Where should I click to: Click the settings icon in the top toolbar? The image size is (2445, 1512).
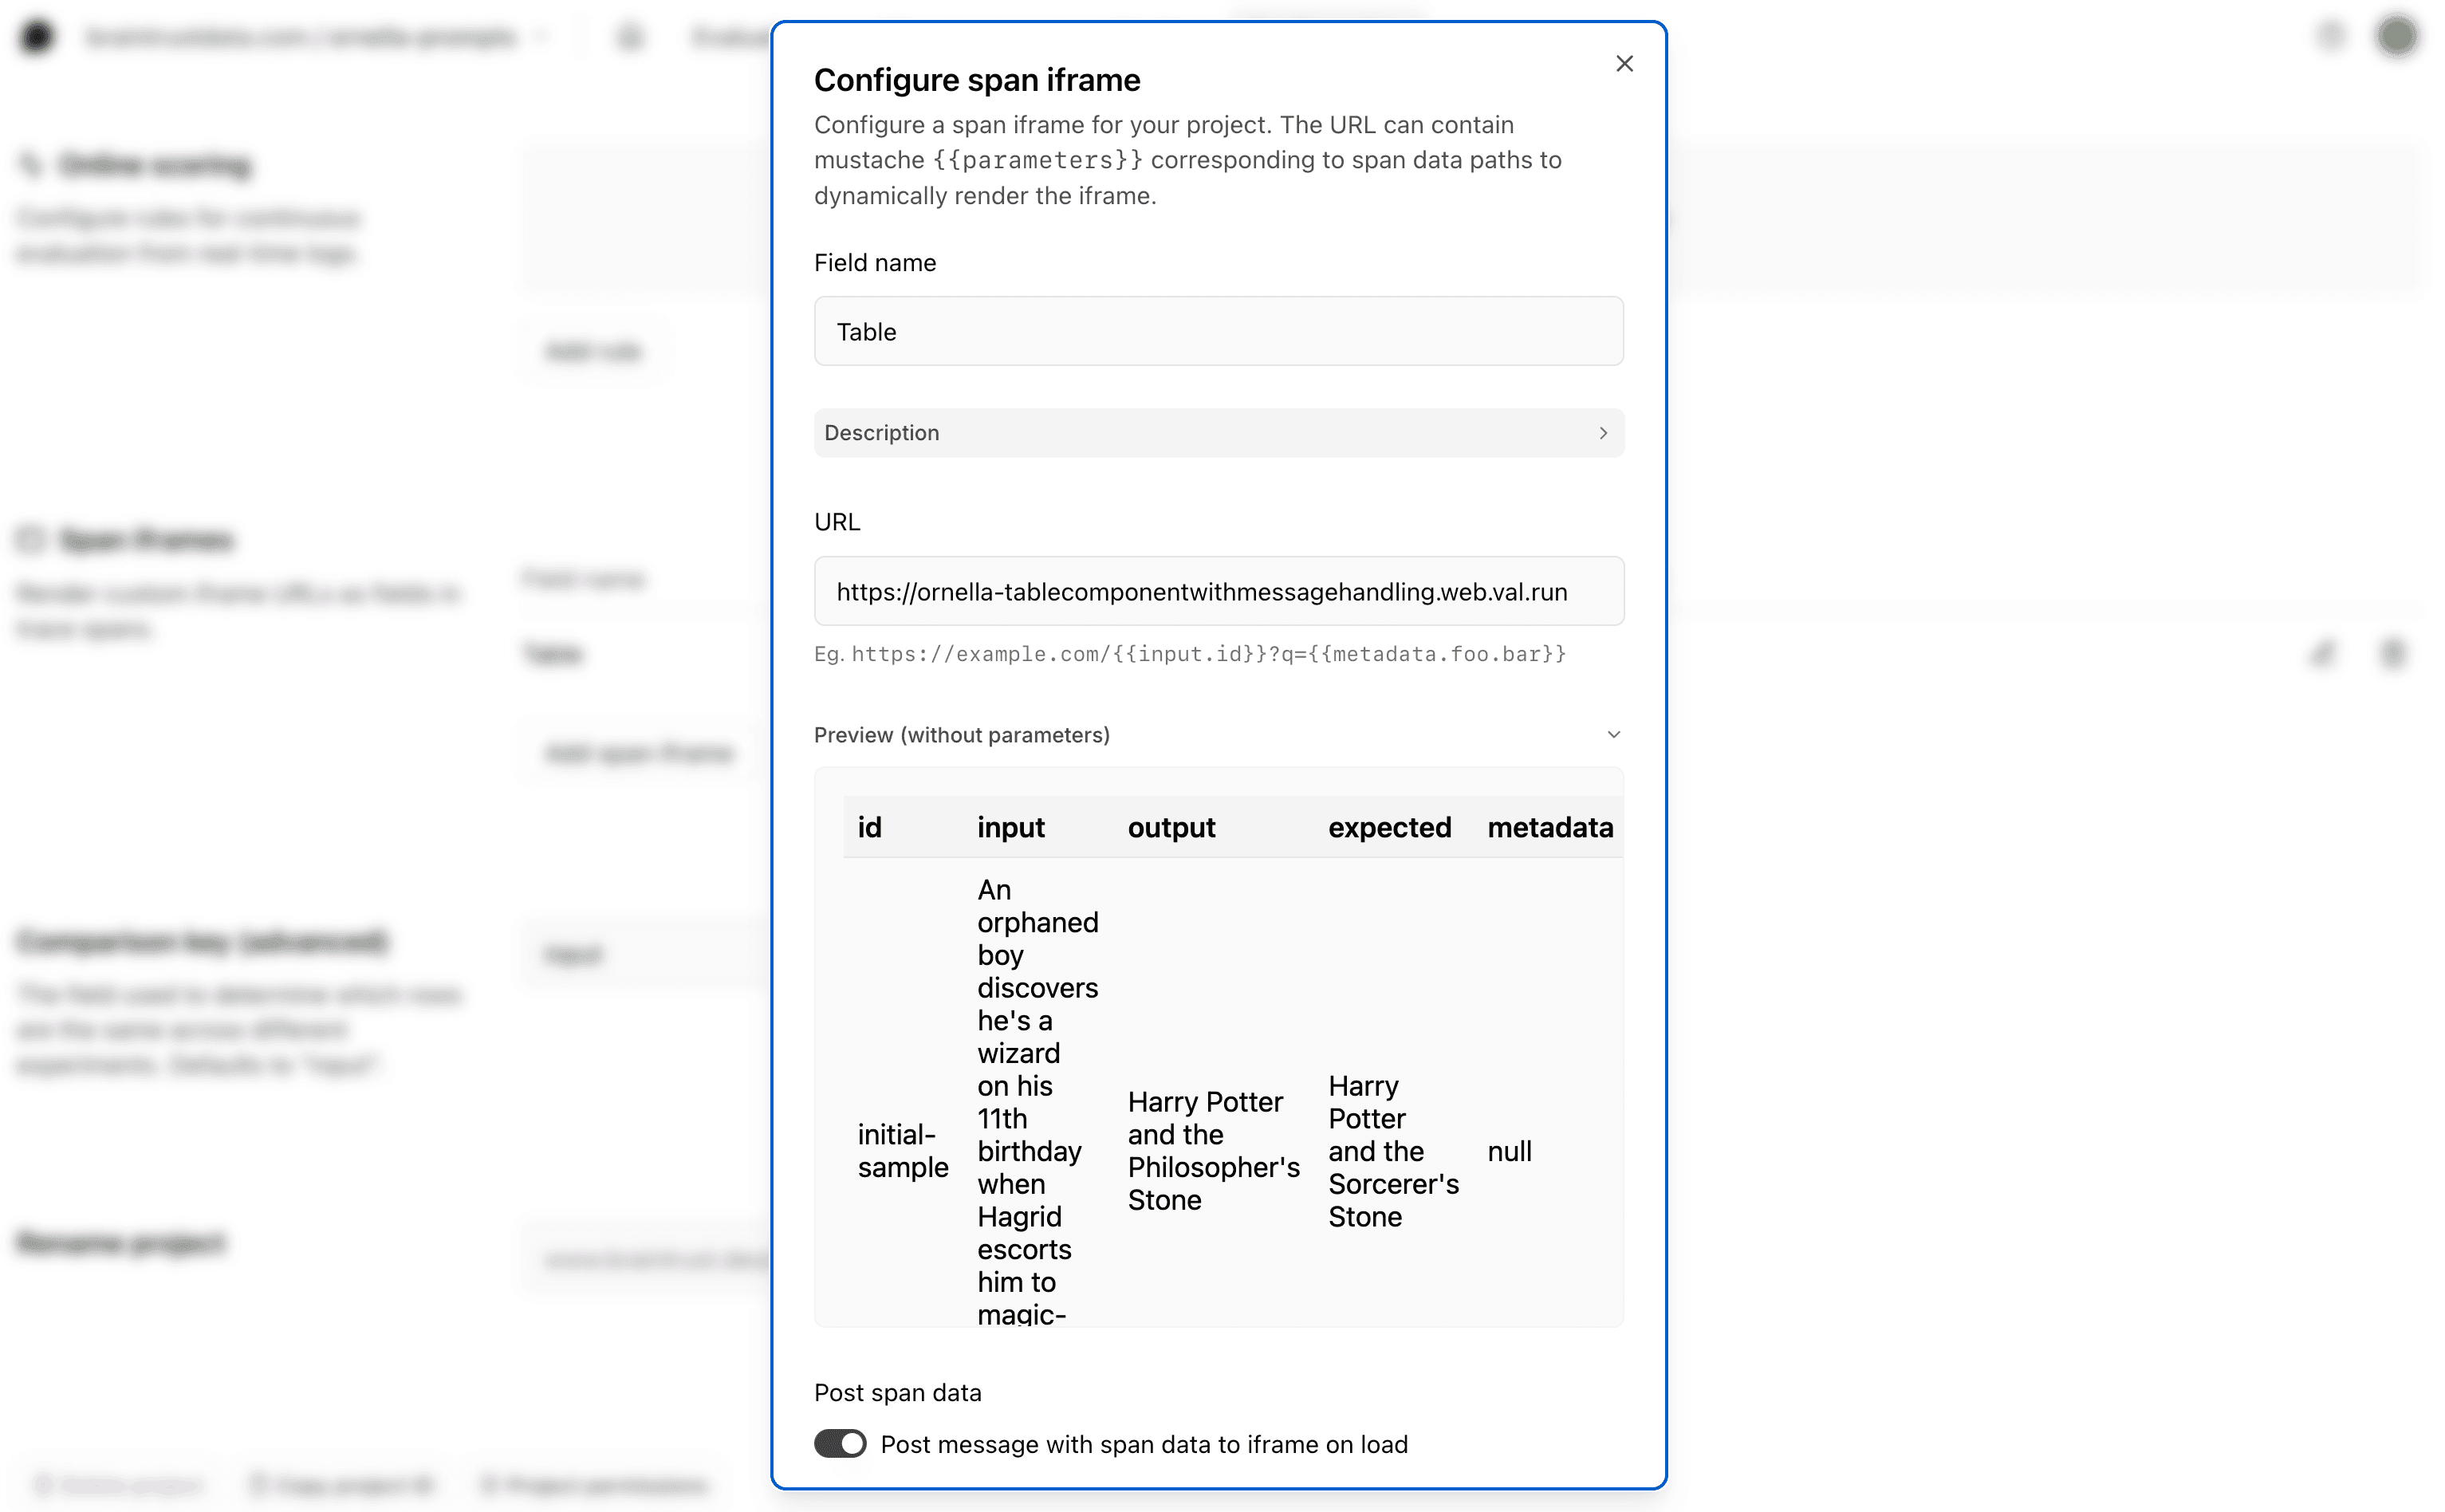click(2331, 36)
